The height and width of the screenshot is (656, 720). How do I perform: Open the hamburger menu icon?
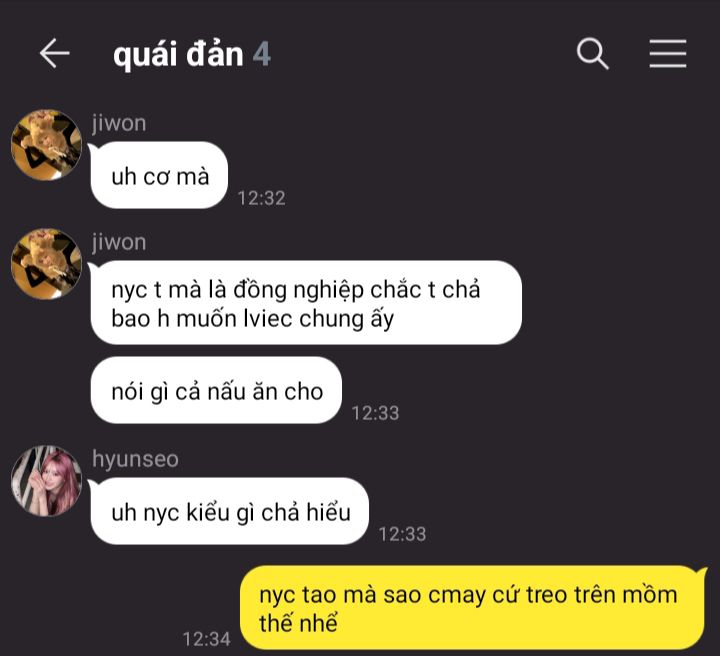[x=668, y=54]
